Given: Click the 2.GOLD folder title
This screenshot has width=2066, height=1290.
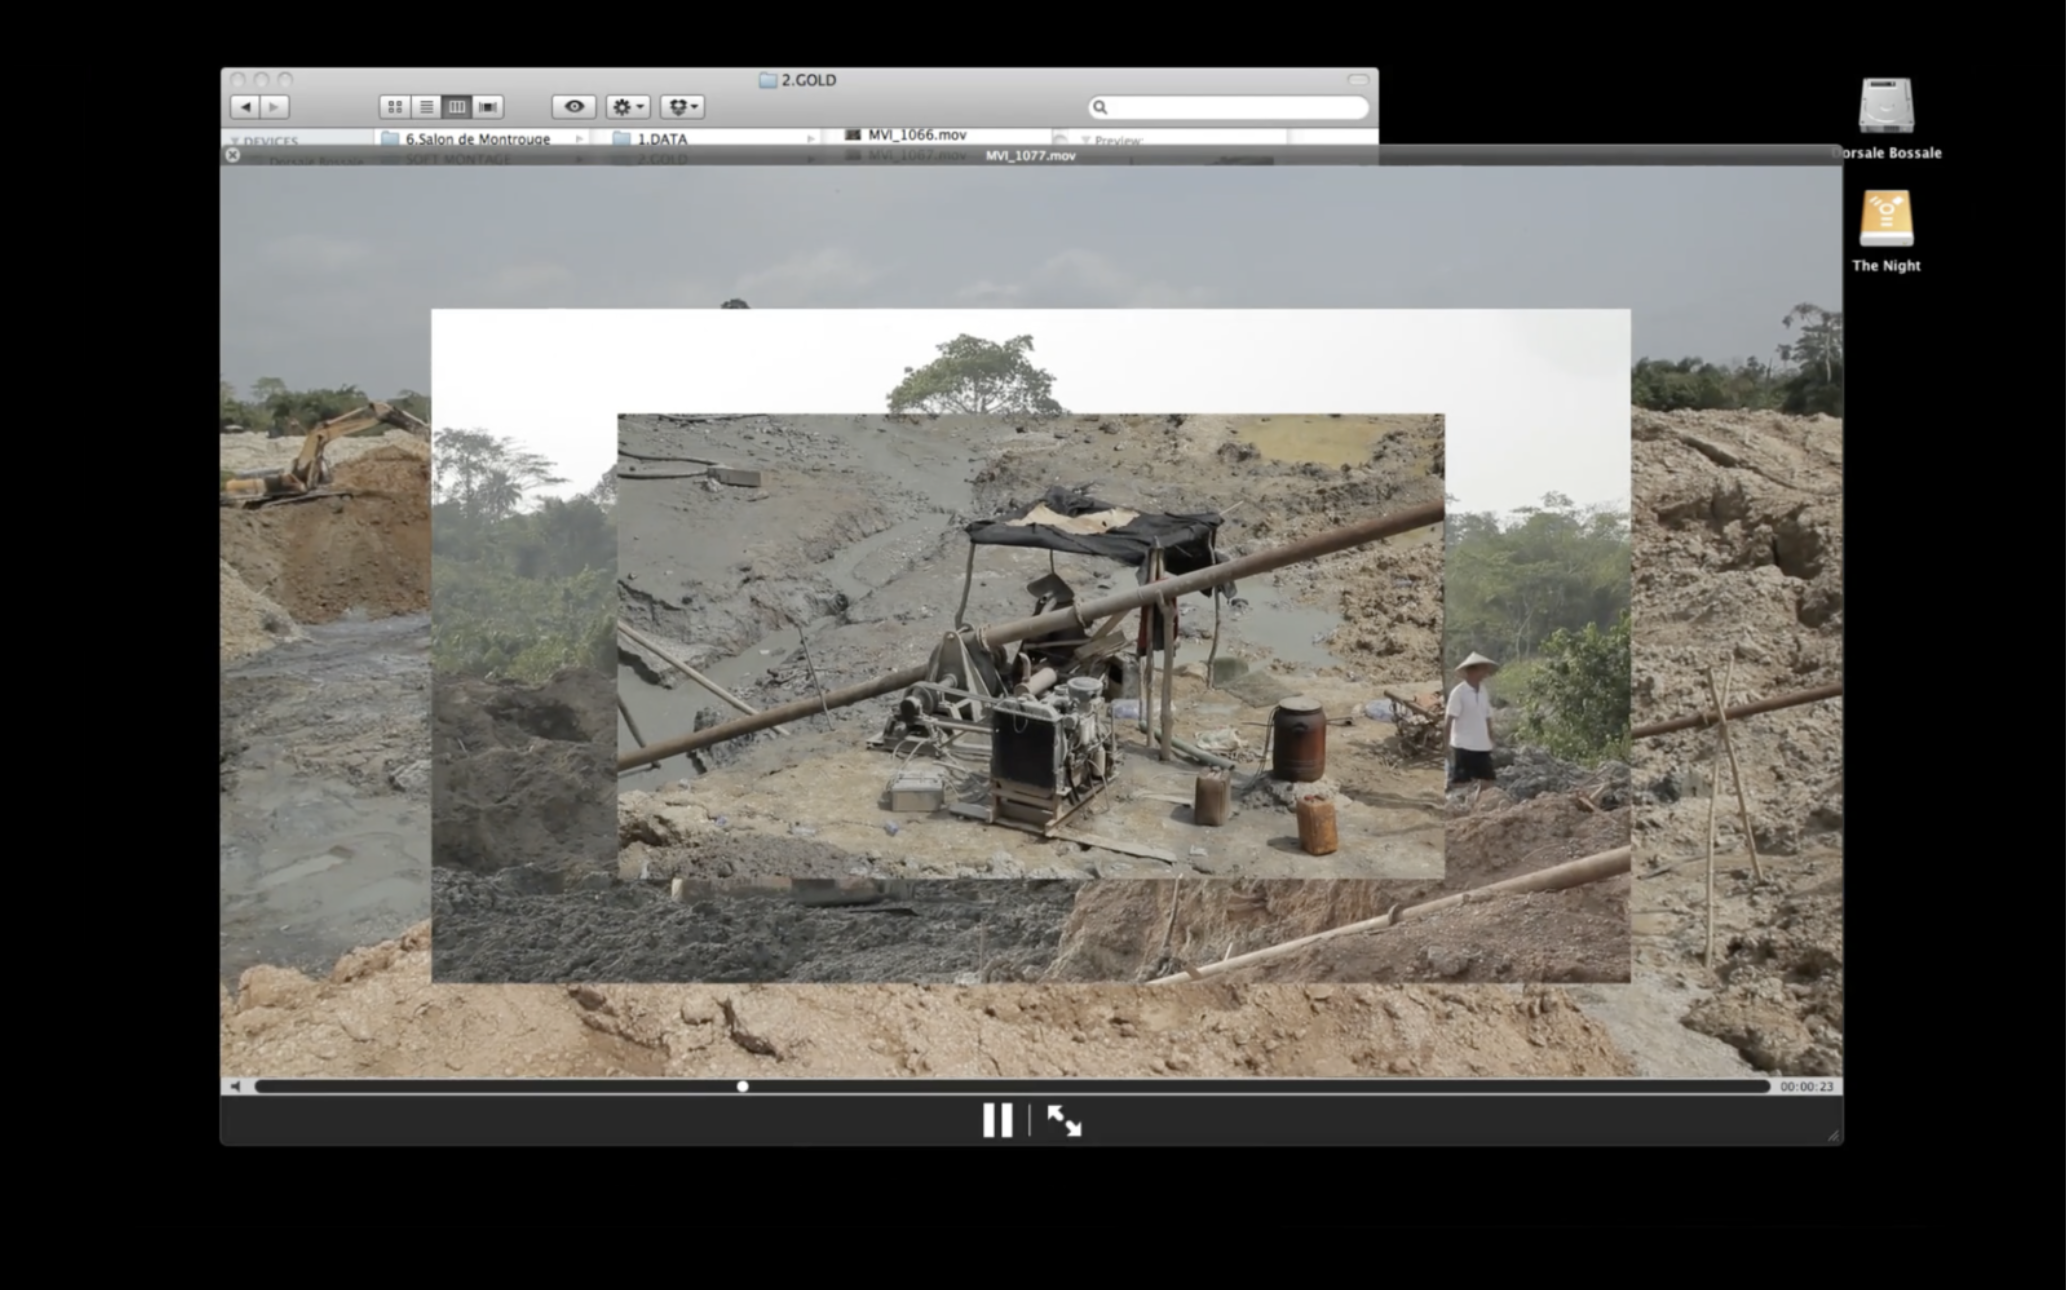Looking at the screenshot, I should (x=798, y=80).
